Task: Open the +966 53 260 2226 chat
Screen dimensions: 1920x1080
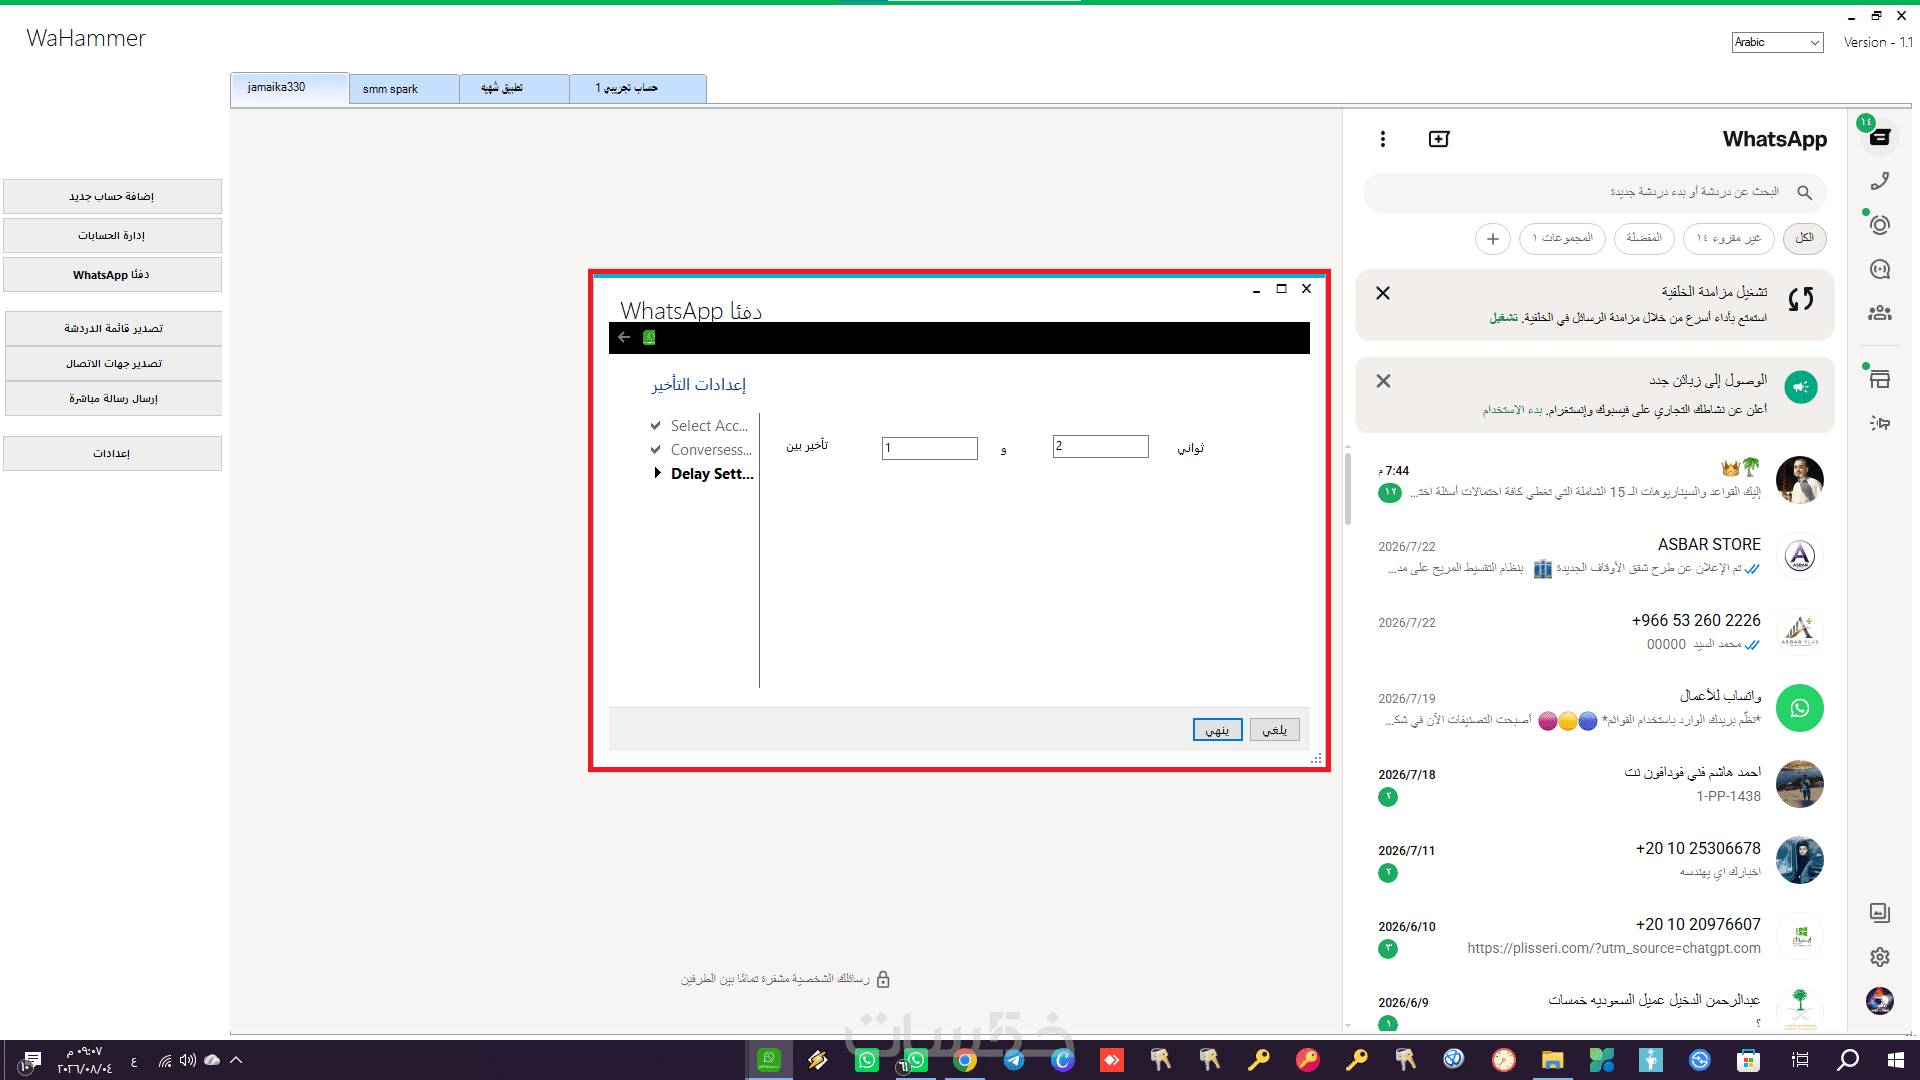Action: 1595,632
